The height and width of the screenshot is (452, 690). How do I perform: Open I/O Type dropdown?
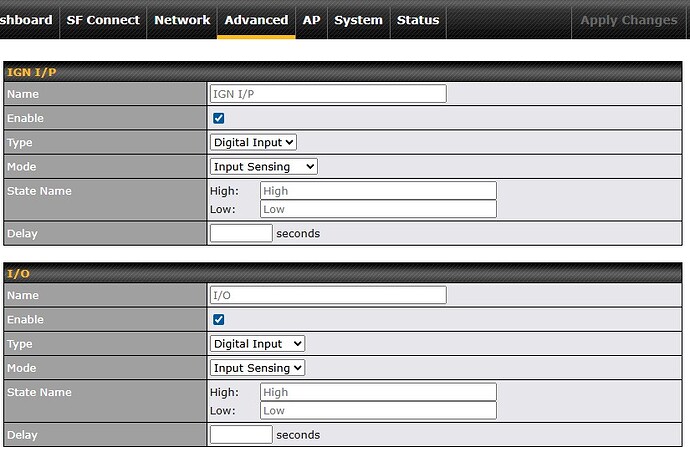[257, 344]
